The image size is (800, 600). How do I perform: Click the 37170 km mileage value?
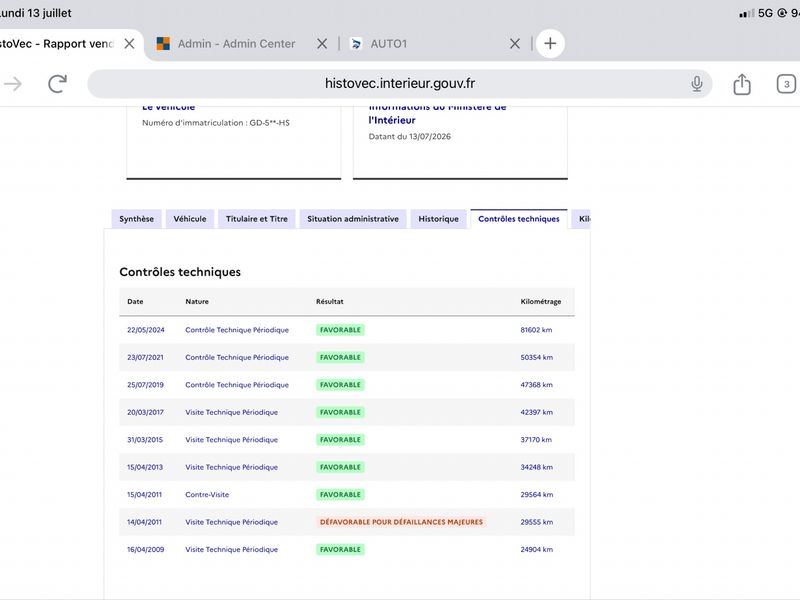[x=536, y=440]
